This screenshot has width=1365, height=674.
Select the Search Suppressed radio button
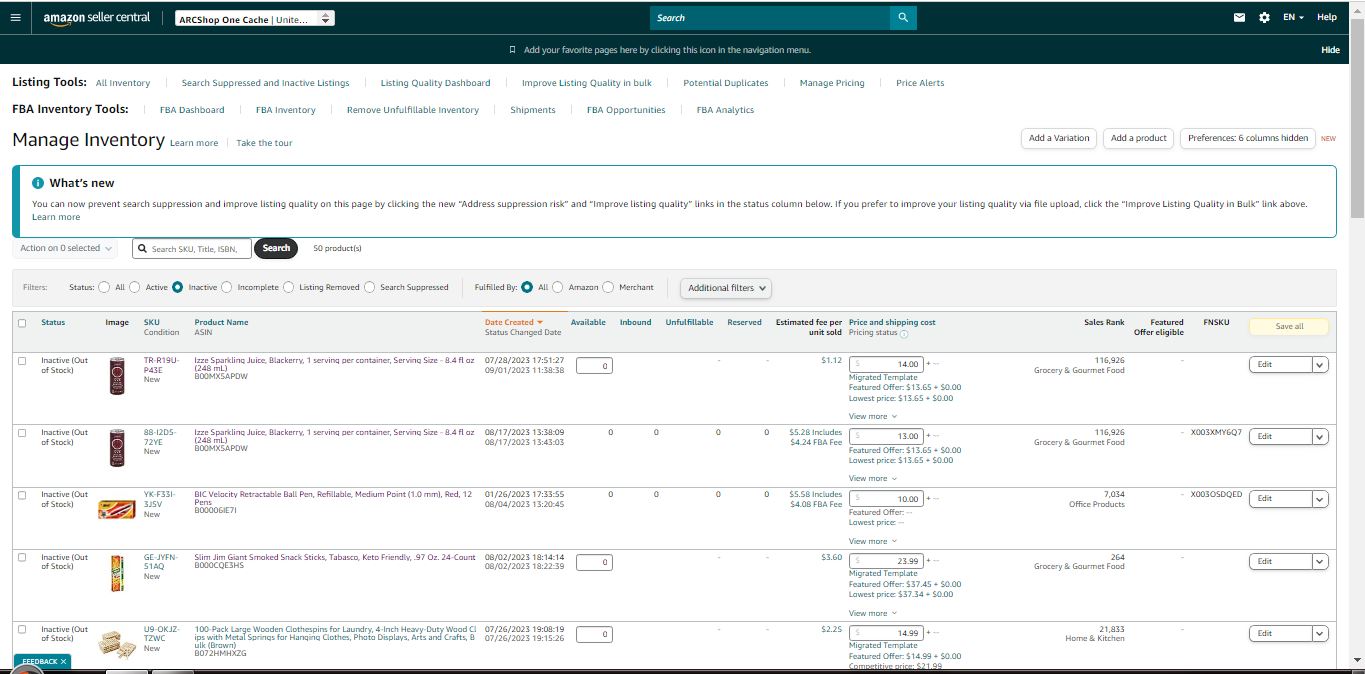tap(370, 287)
